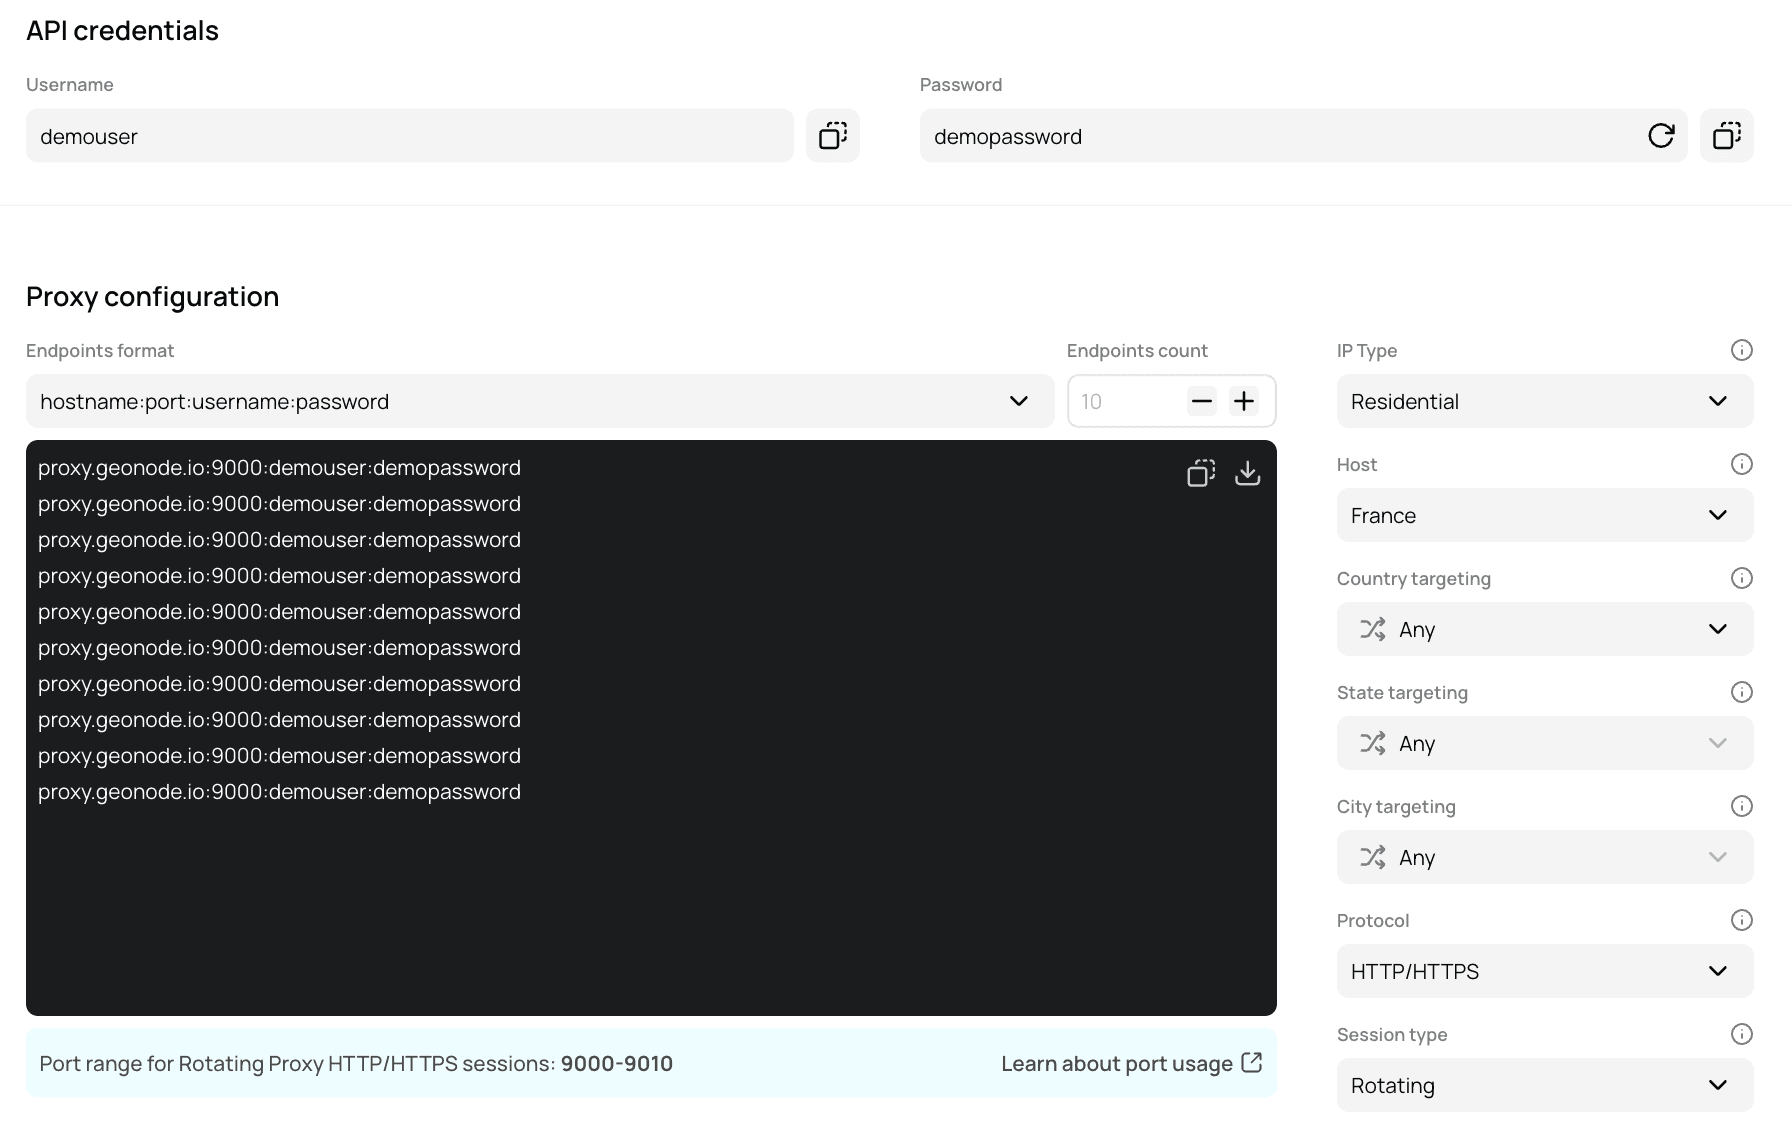View the IP Type info tooltip

click(1741, 349)
